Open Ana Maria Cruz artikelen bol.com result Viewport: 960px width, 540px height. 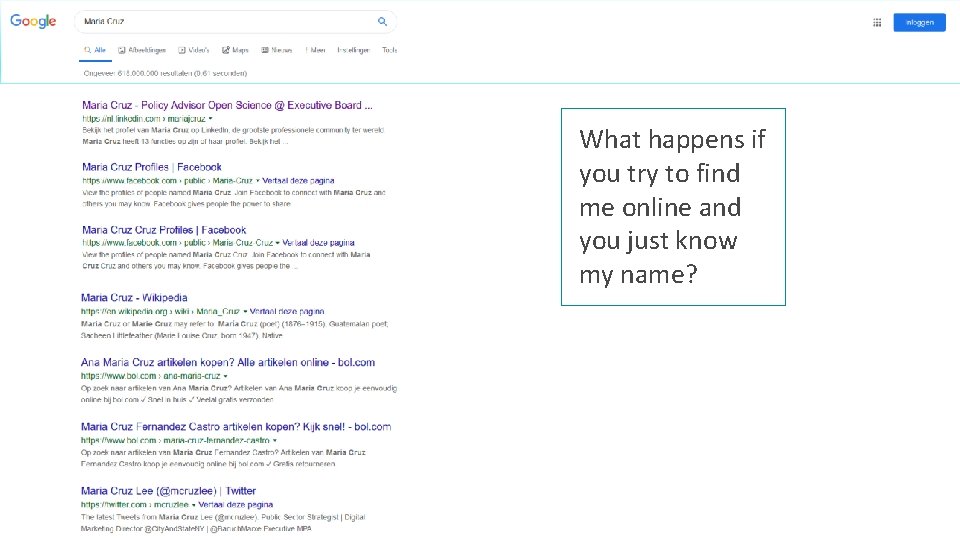point(228,362)
